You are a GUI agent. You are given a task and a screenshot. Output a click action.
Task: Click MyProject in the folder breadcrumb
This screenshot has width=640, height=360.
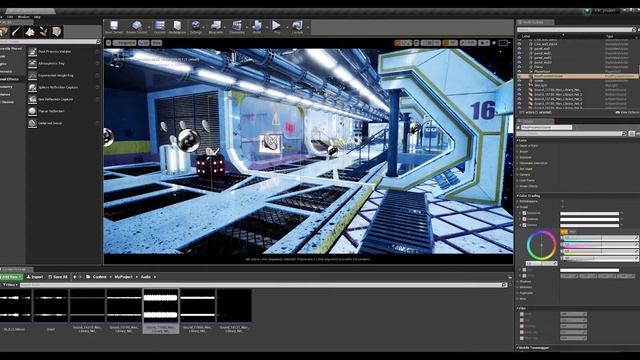tap(123, 277)
